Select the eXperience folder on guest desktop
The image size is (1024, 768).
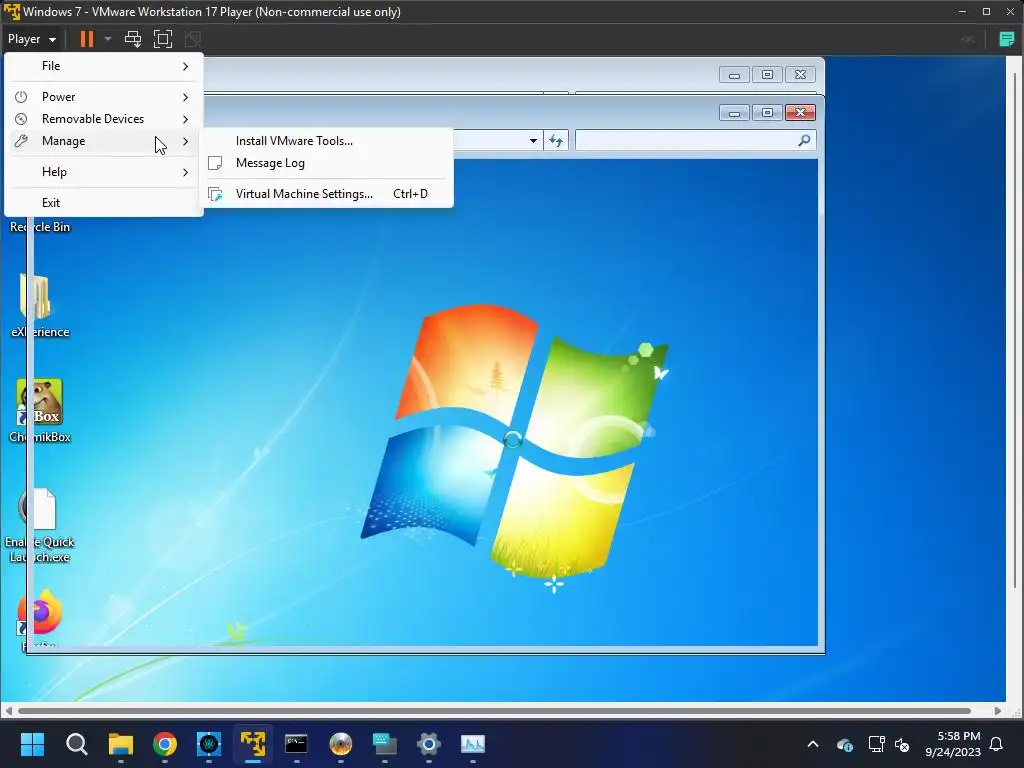[x=39, y=305]
